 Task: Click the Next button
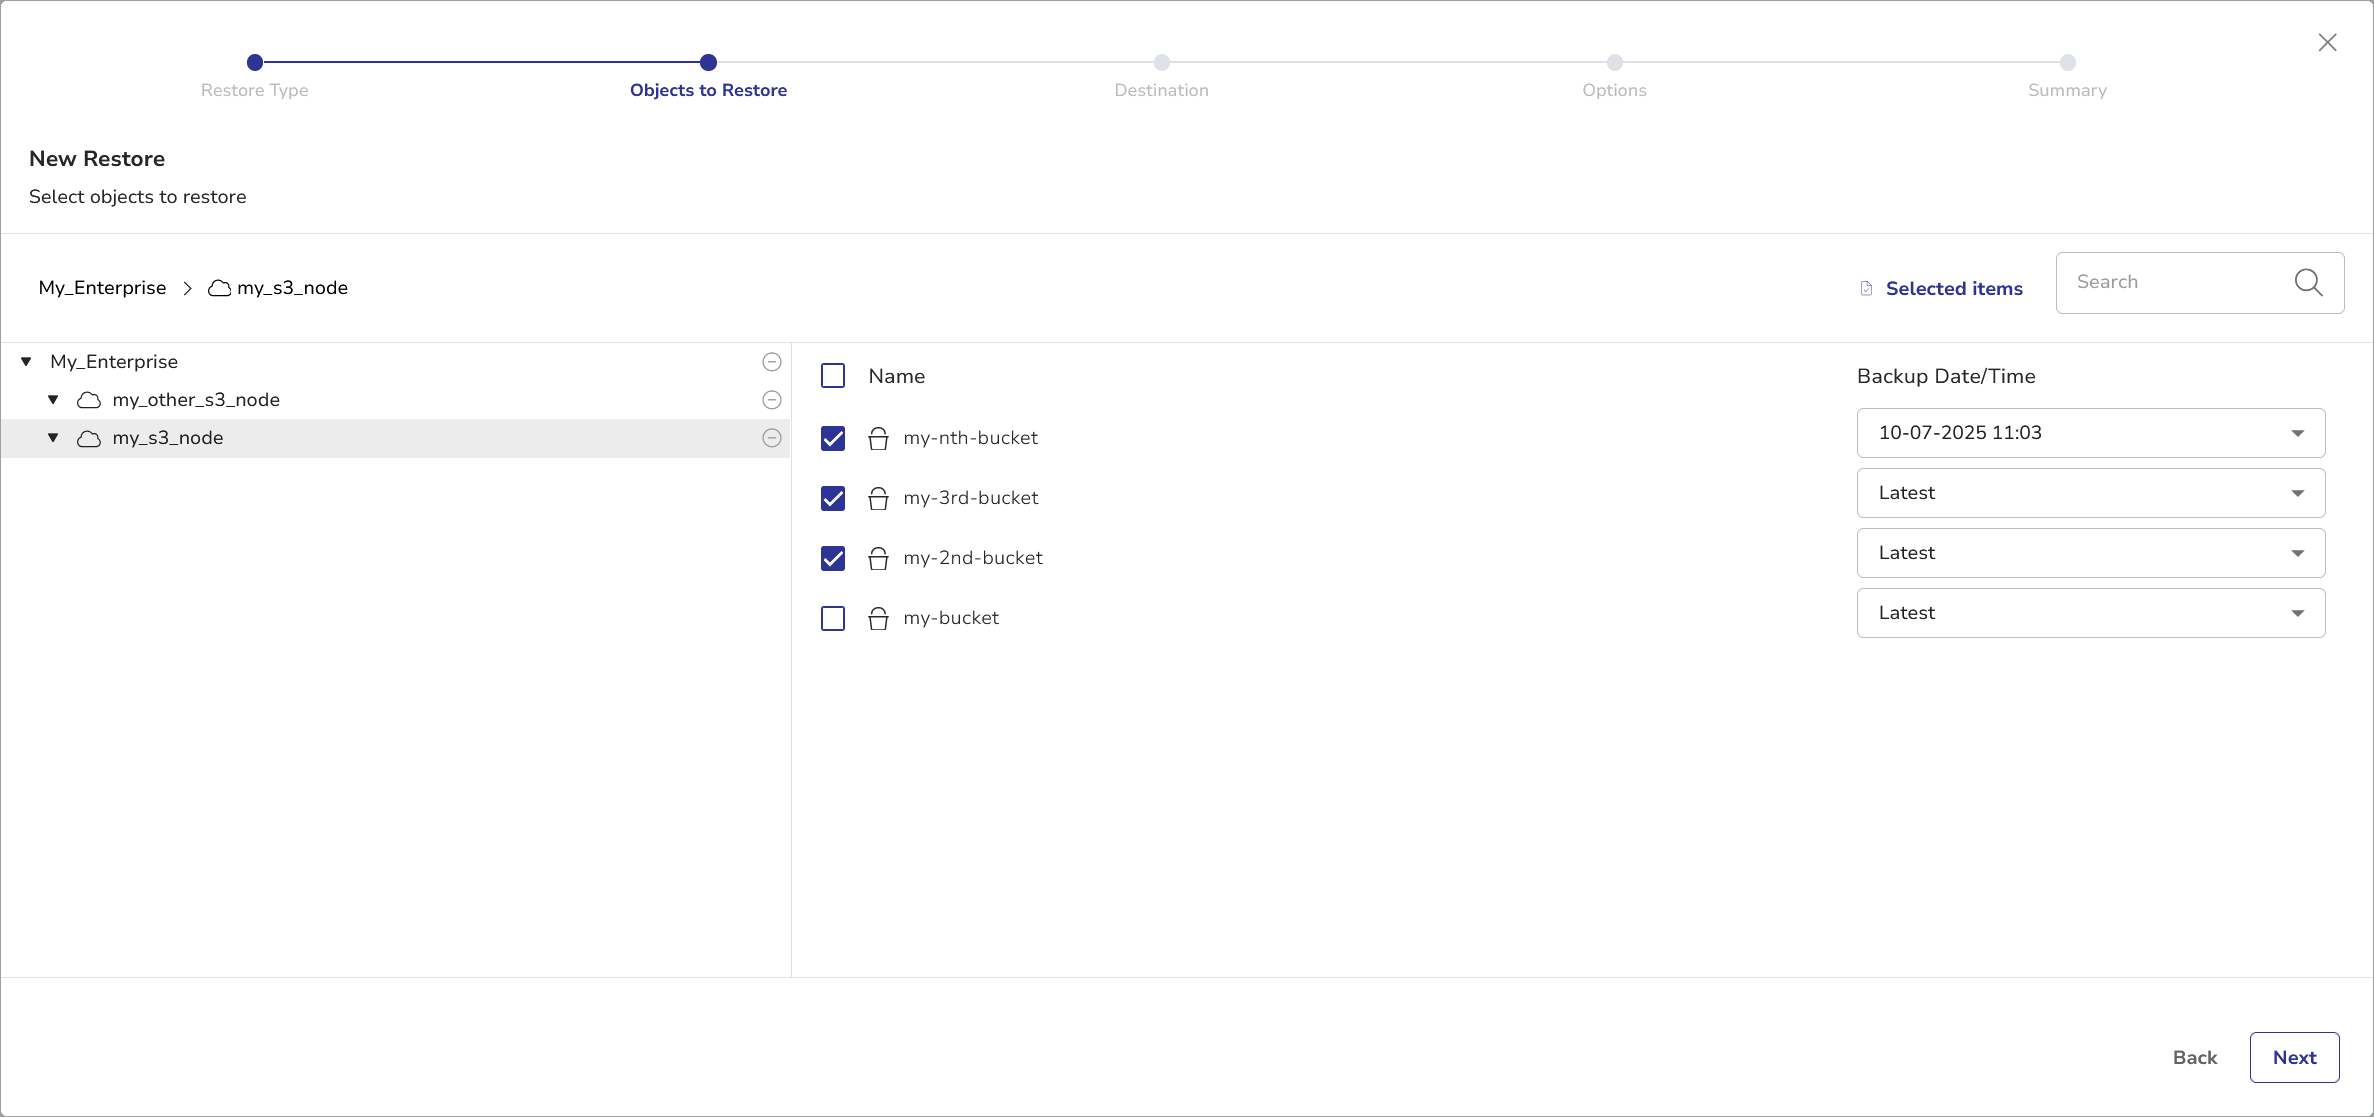click(x=2294, y=1057)
